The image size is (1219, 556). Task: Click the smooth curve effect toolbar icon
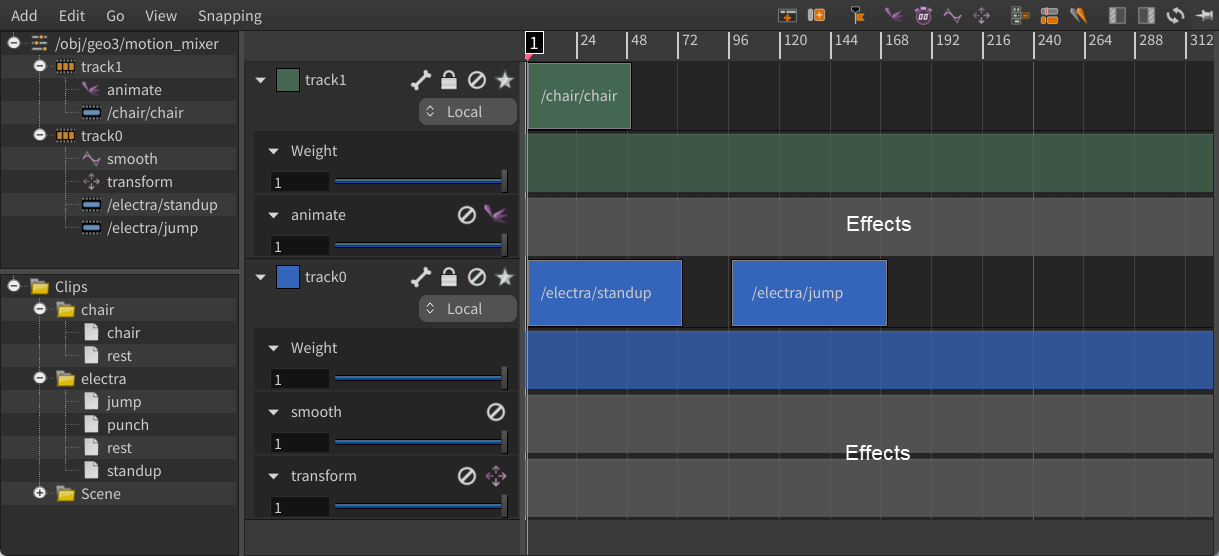pyautogui.click(x=952, y=15)
